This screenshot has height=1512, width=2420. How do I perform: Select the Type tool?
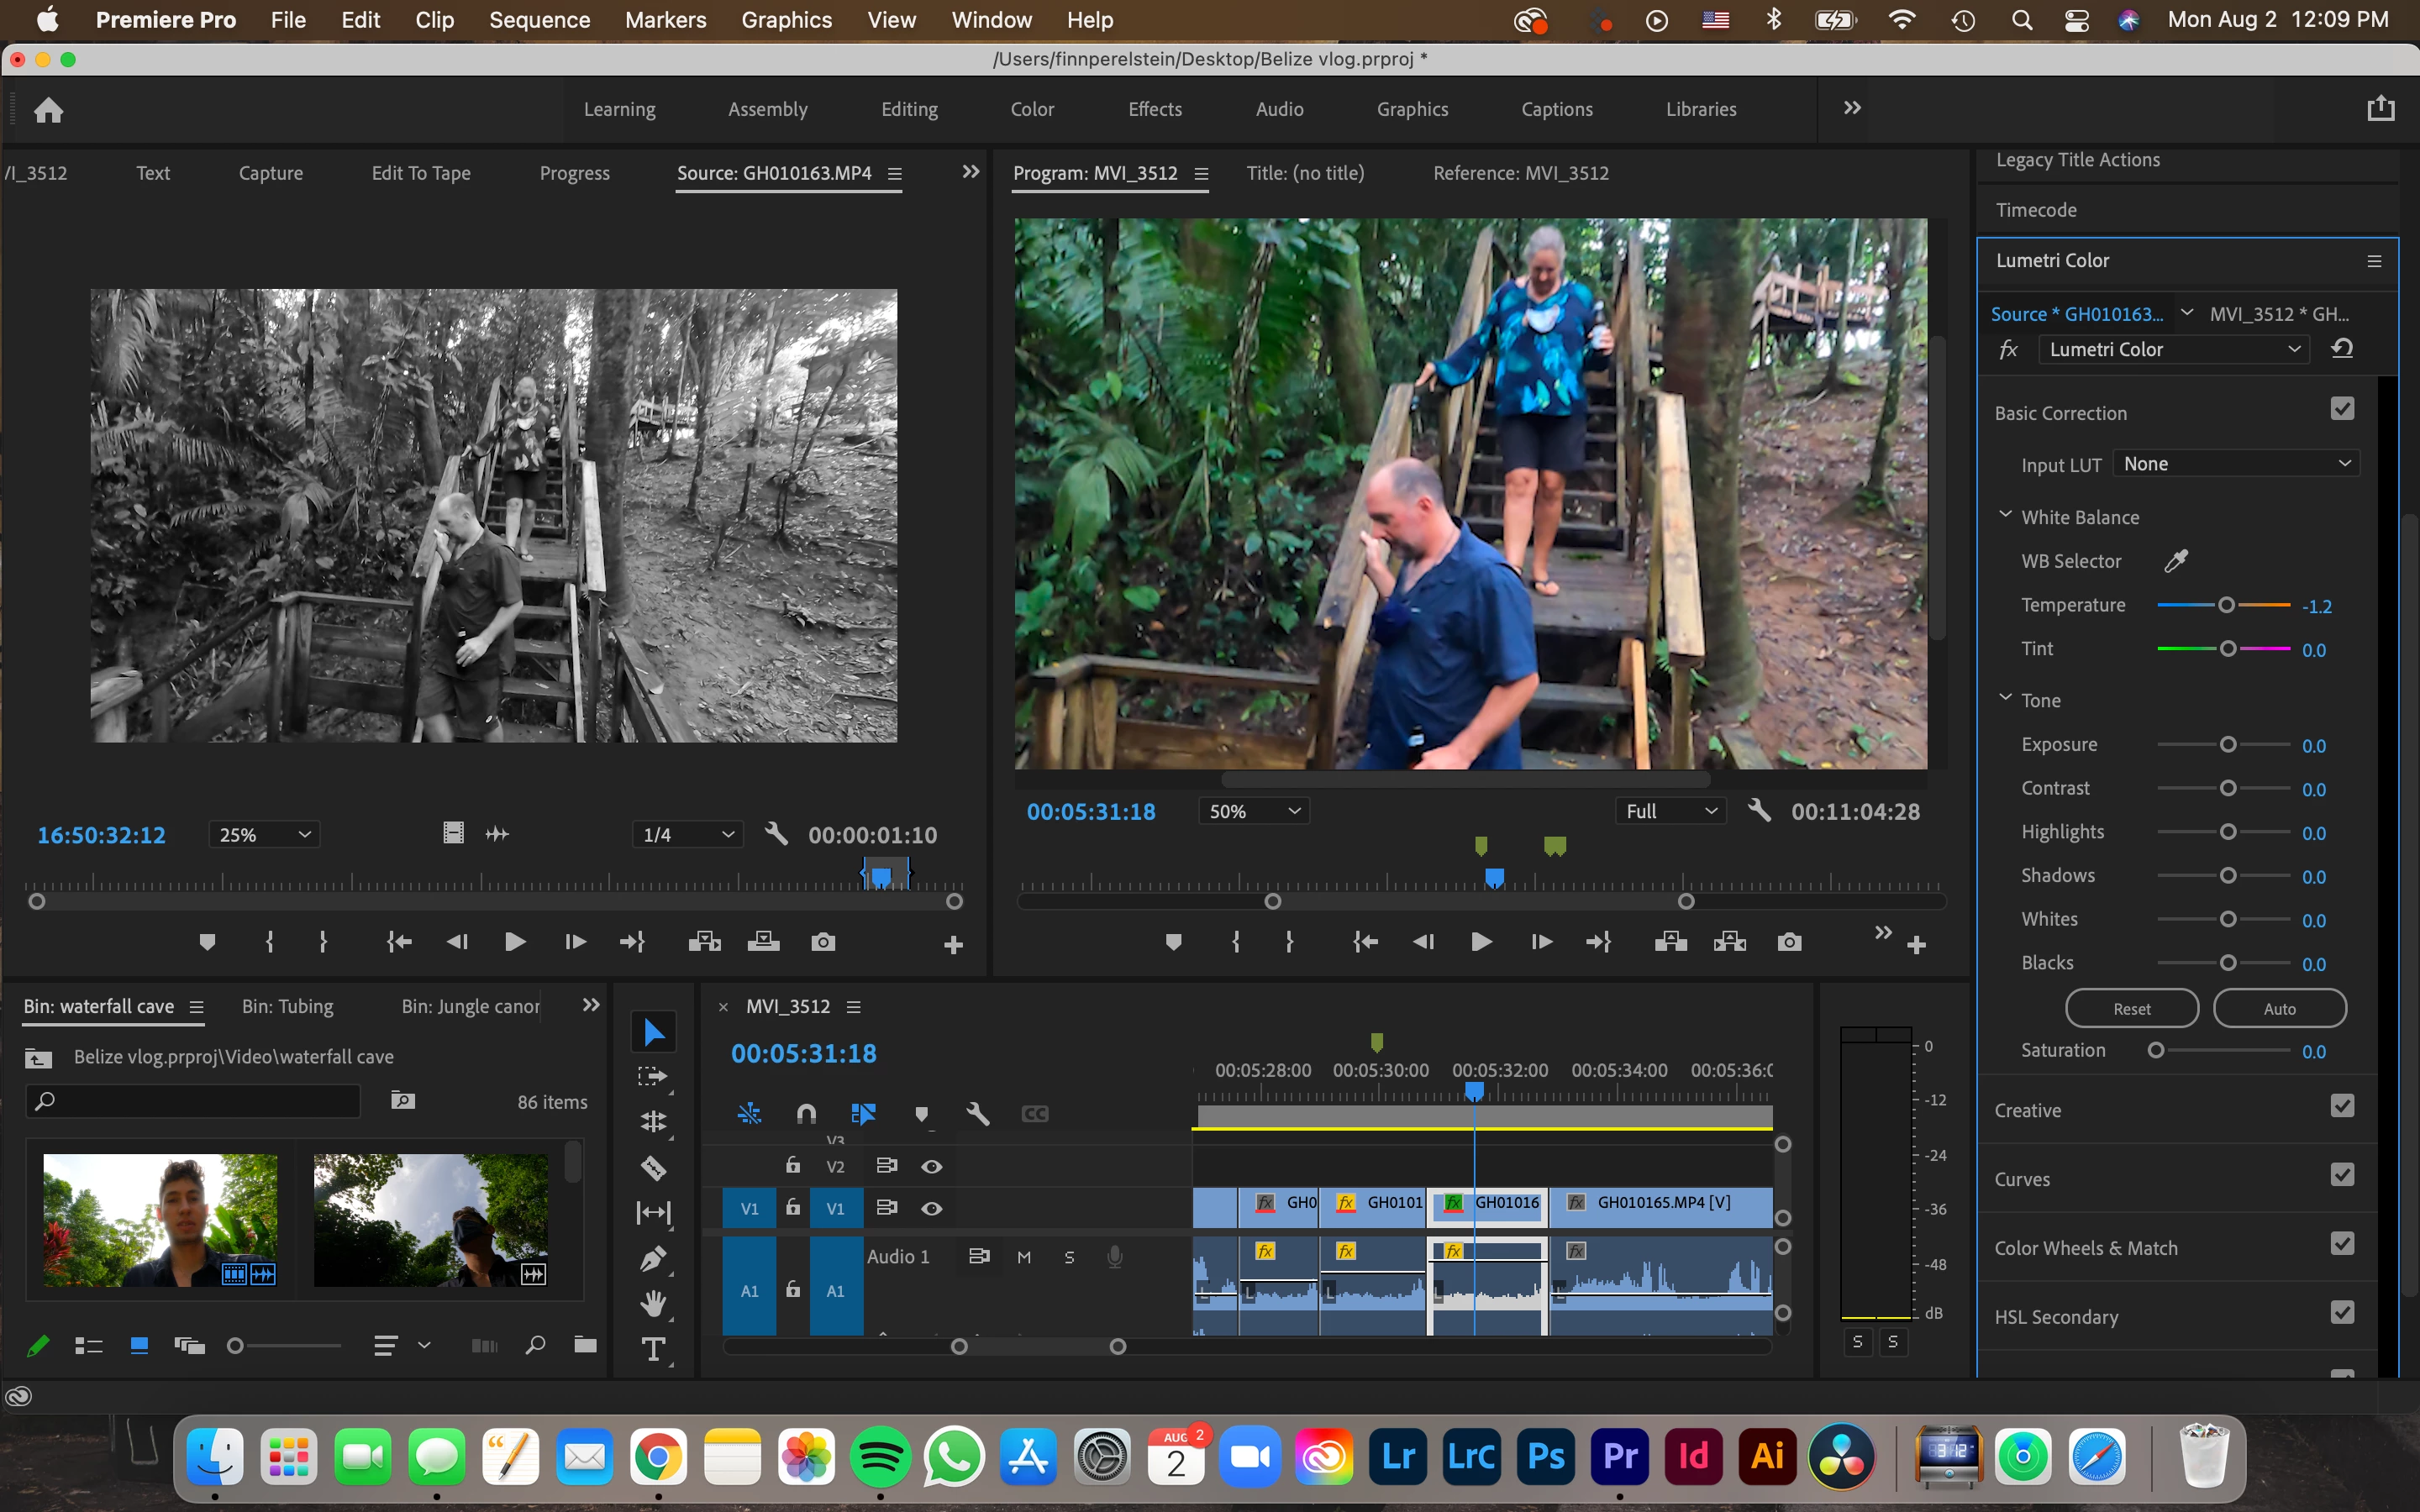click(653, 1349)
